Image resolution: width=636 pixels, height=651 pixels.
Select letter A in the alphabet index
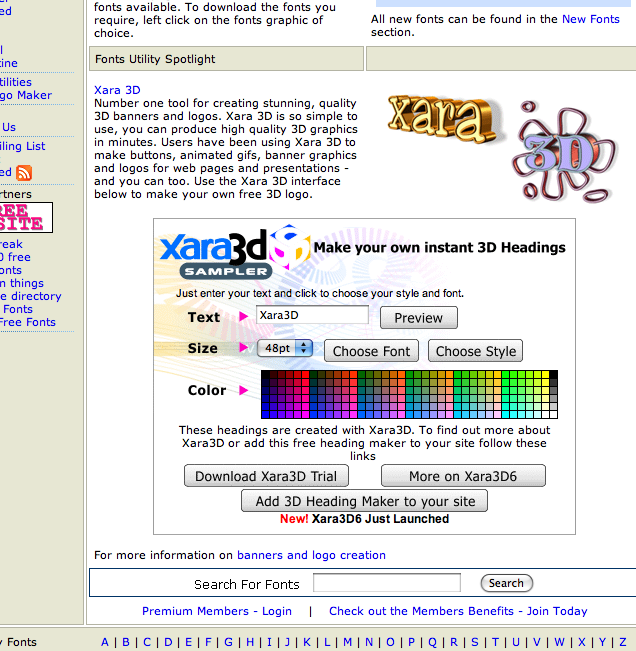click(x=105, y=642)
